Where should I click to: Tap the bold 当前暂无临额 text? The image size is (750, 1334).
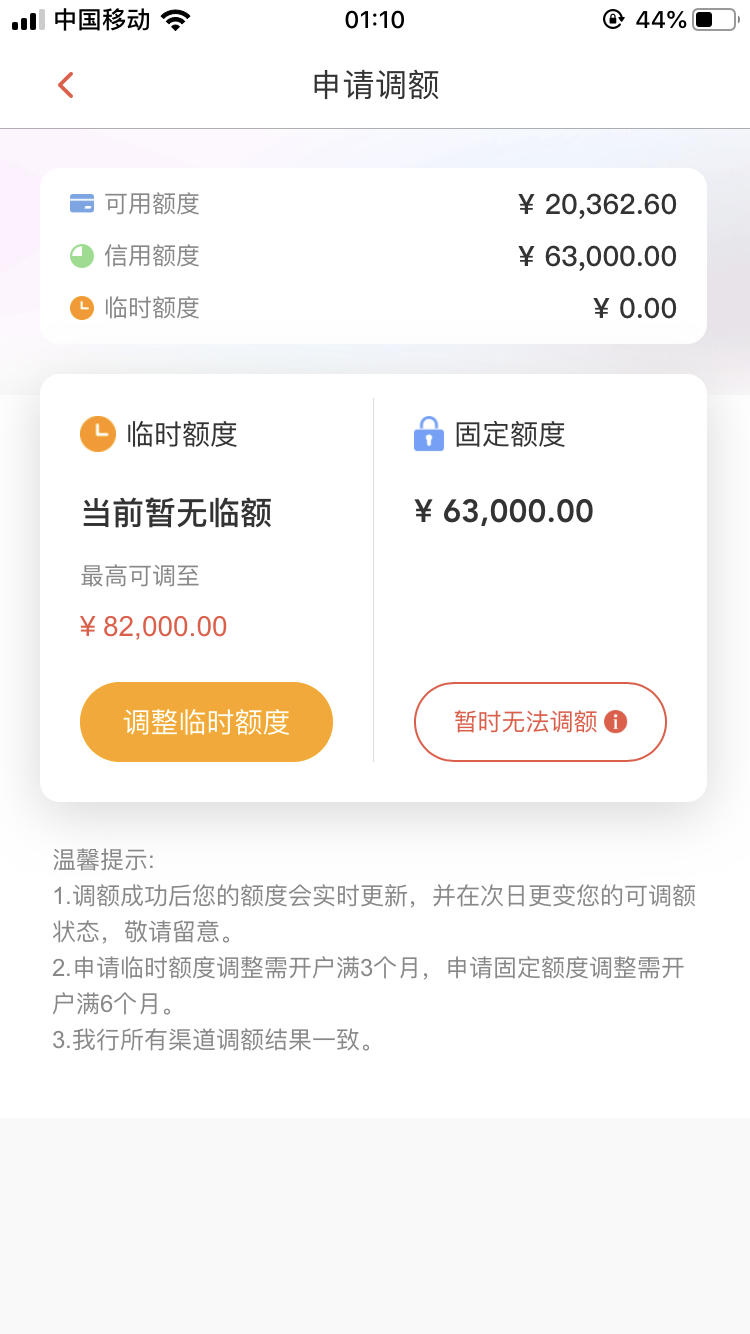point(176,513)
